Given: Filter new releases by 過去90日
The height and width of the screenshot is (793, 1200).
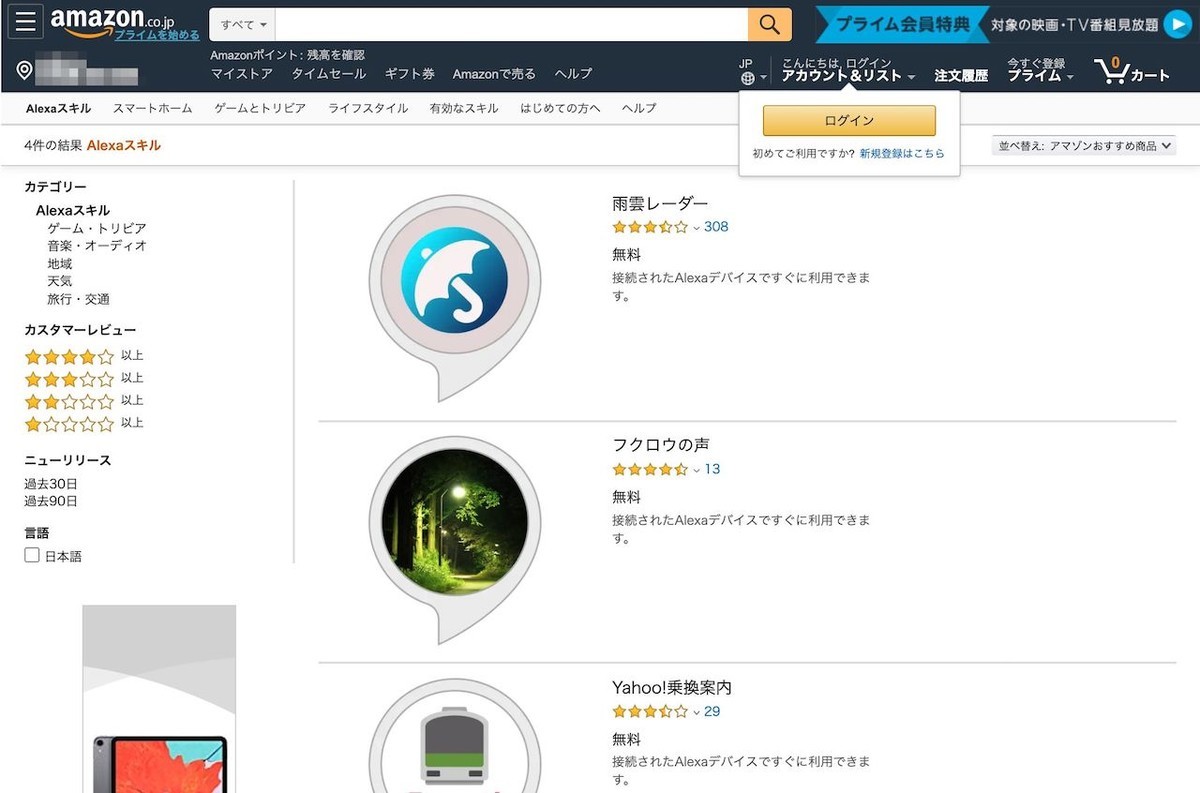Looking at the screenshot, I should click(51, 501).
